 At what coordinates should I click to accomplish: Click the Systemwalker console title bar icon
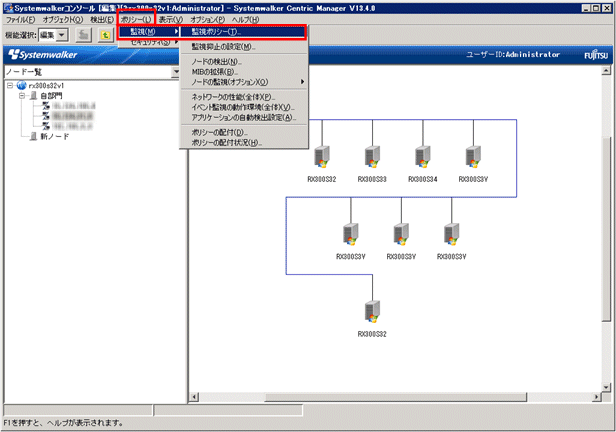point(8,8)
